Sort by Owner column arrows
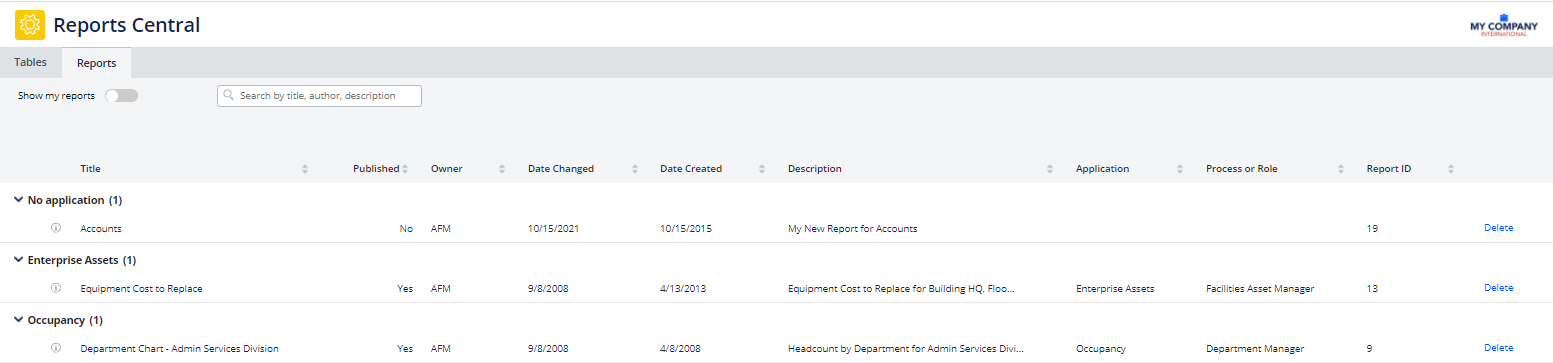This screenshot has height=363, width=1553. (x=502, y=169)
